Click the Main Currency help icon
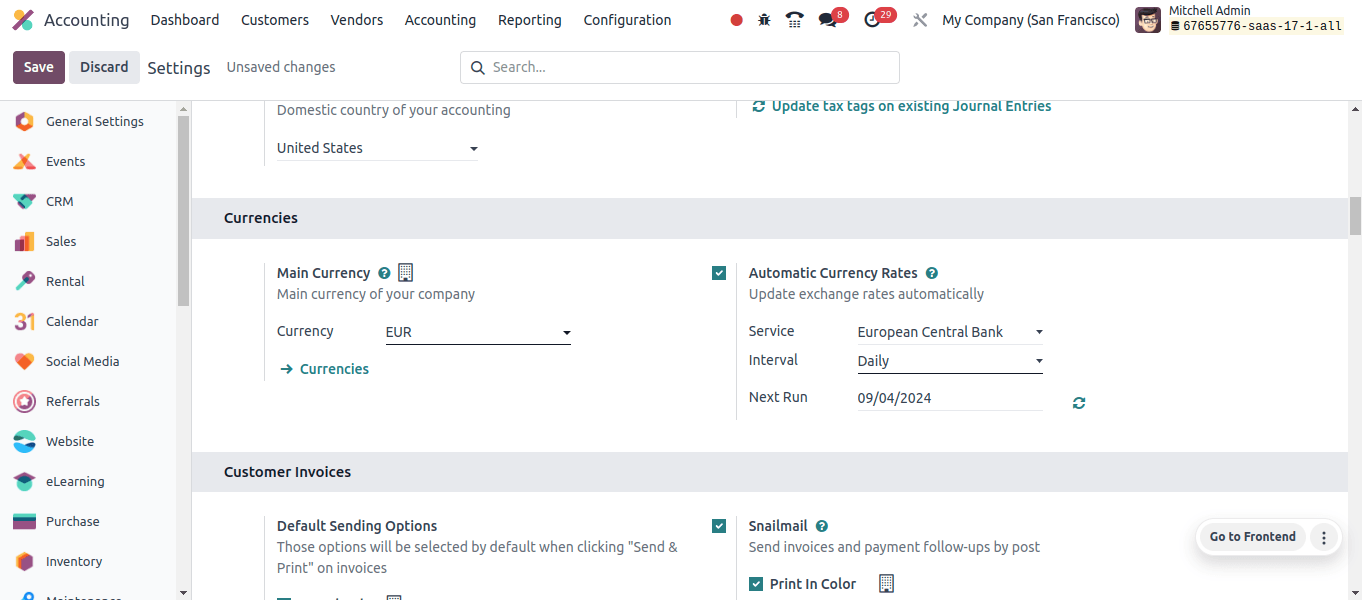Screen dimensions: 1362x600 tap(384, 273)
